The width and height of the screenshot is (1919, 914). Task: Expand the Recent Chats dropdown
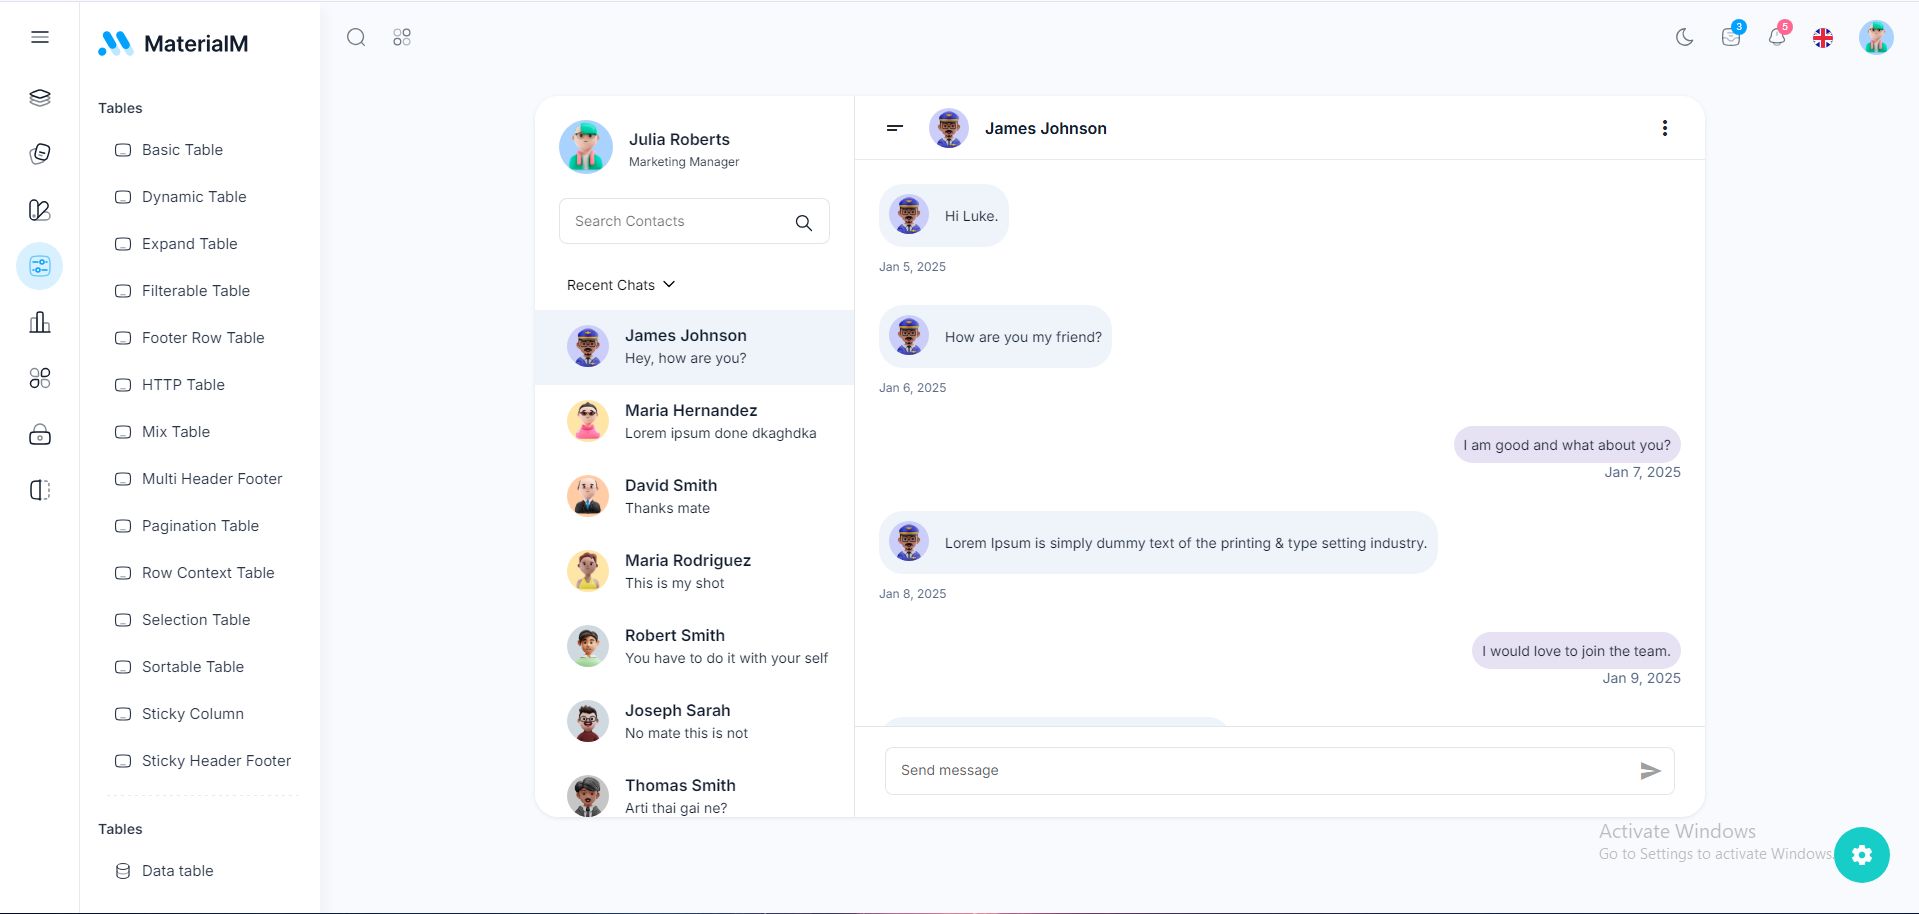click(x=621, y=285)
